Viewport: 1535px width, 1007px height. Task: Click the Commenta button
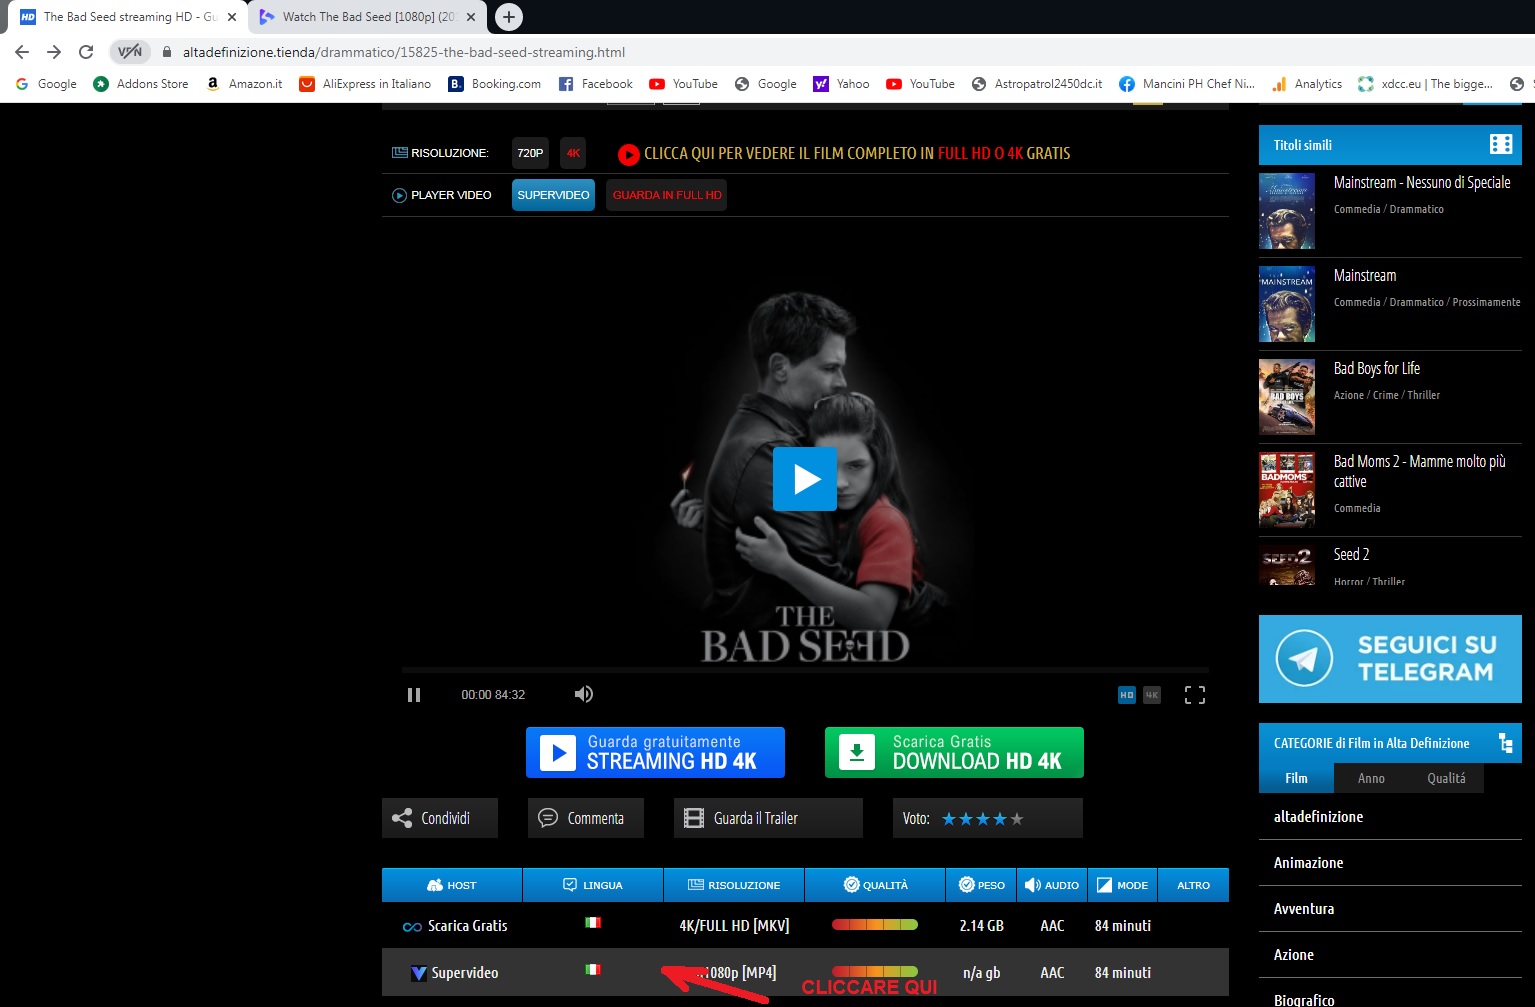pyautogui.click(x=586, y=818)
